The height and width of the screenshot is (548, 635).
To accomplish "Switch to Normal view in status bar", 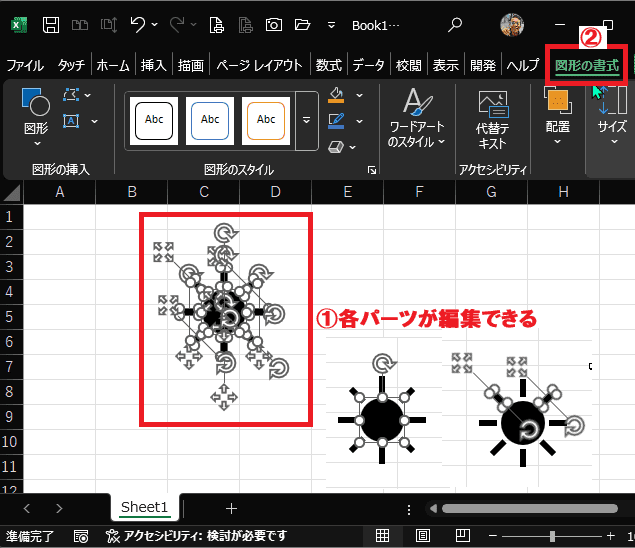I will click(382, 535).
